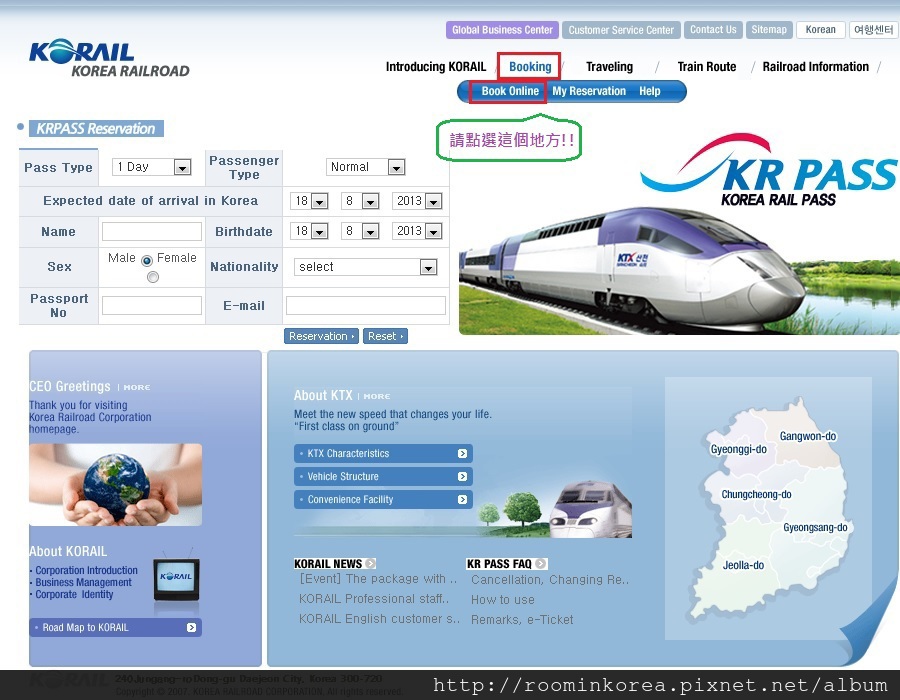Image resolution: width=900 pixels, height=700 pixels.
Task: Click the Contact Us button
Action: click(713, 30)
